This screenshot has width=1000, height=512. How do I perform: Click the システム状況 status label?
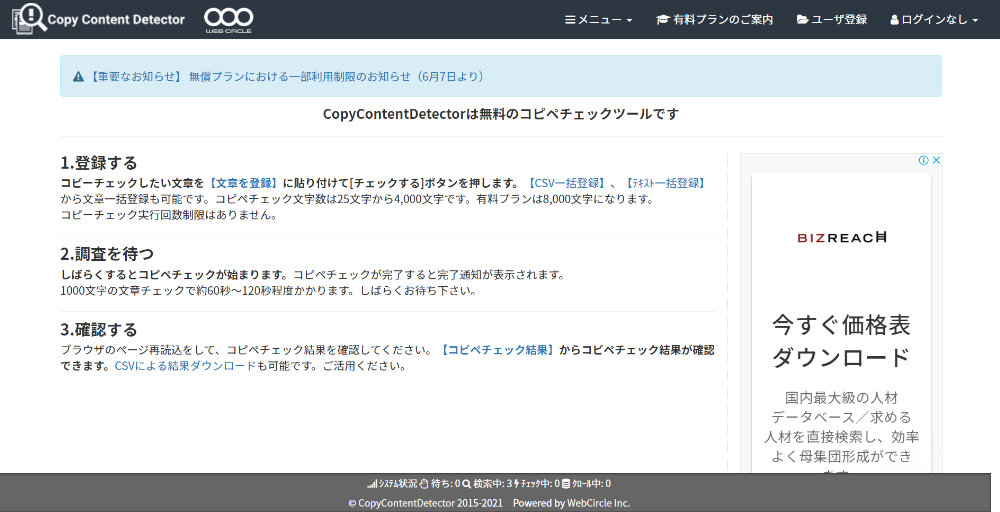(398, 484)
